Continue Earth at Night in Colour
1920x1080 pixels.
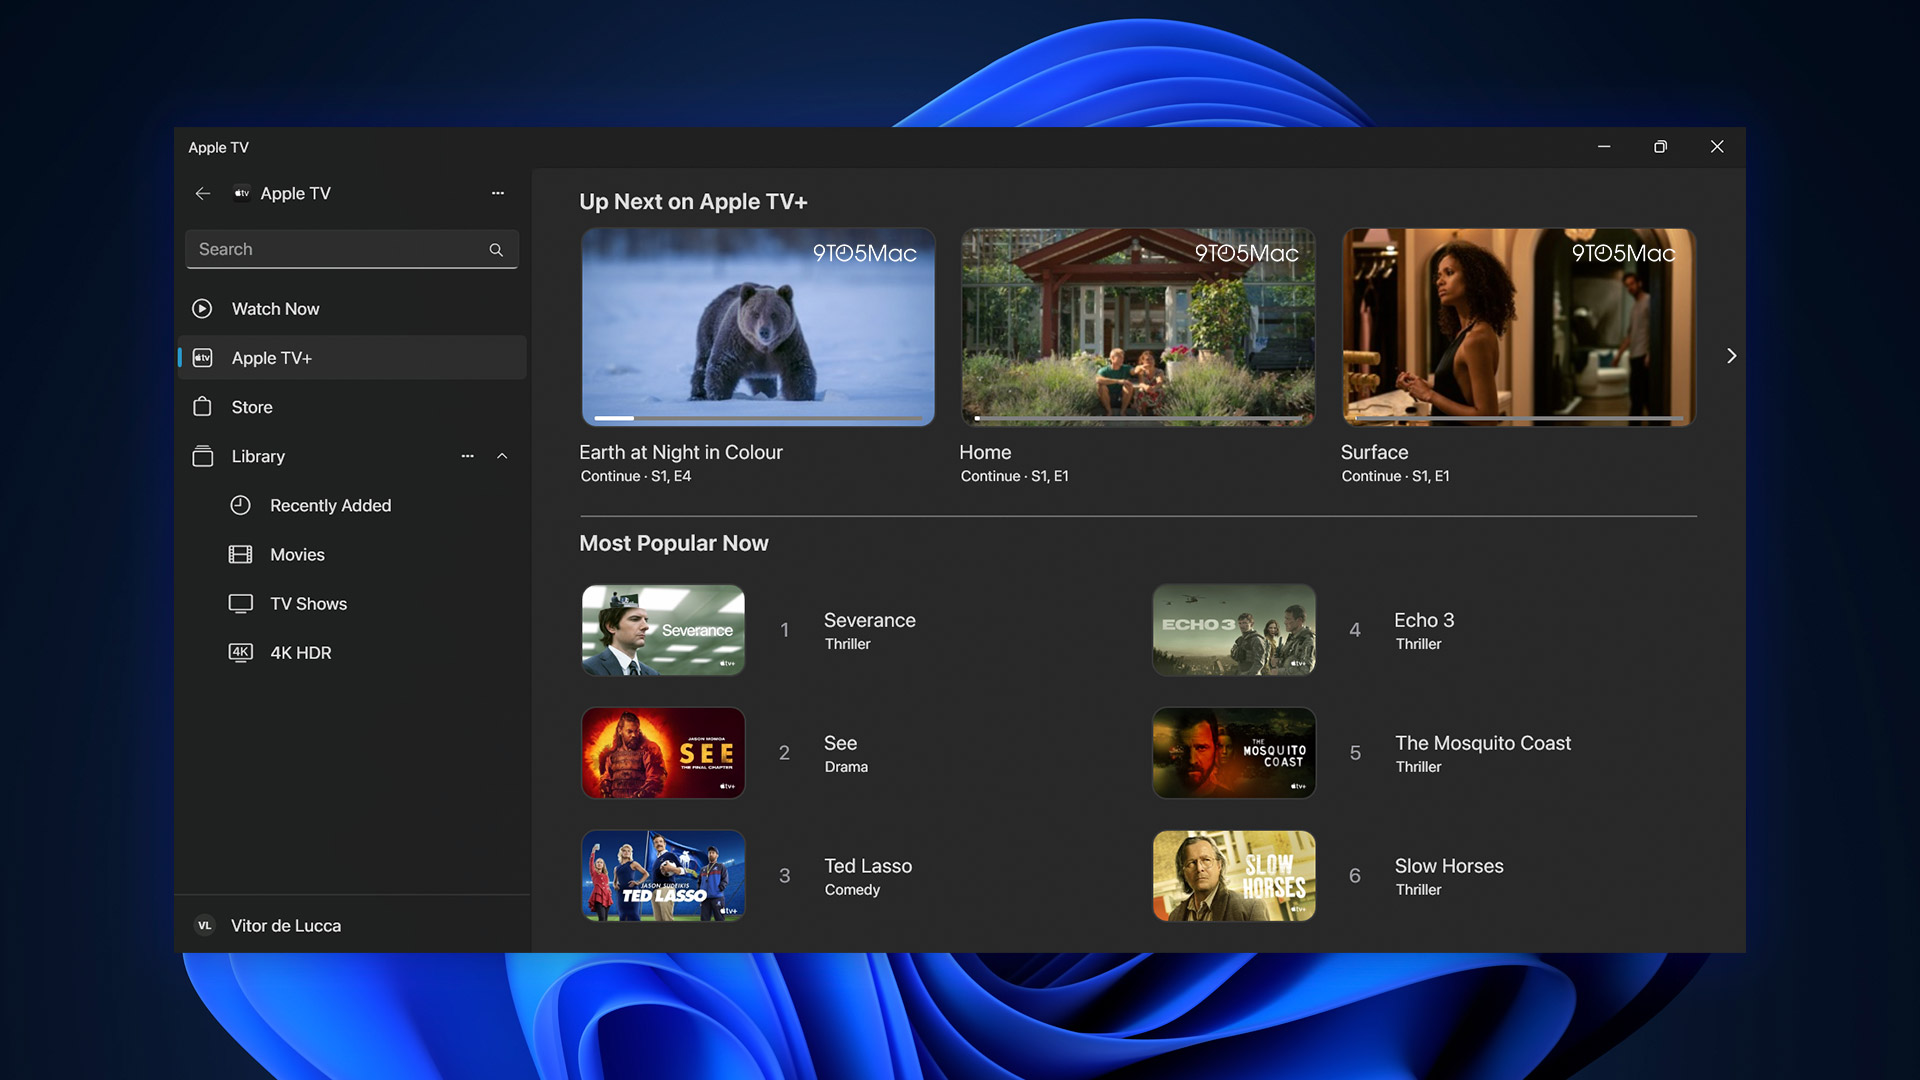(x=758, y=326)
